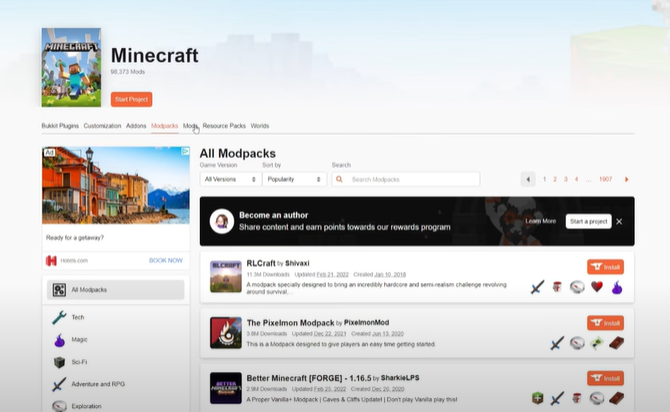Click the author banner avatar
670x412 pixels.
tap(222, 221)
